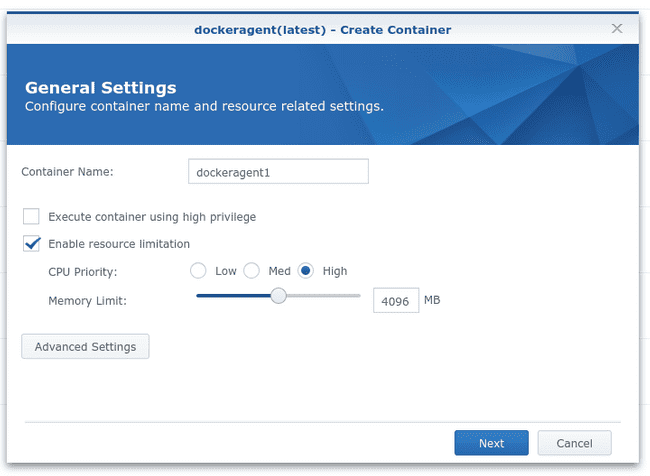Close the Create Container dialog
This screenshot has height=476, width=650.
pos(617,28)
